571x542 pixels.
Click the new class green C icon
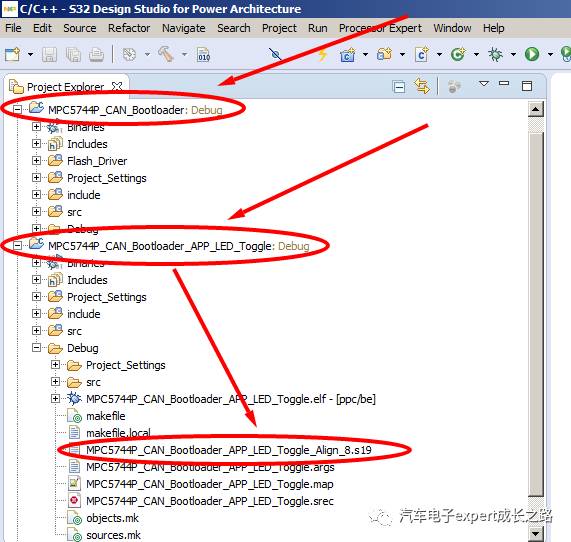[458, 55]
